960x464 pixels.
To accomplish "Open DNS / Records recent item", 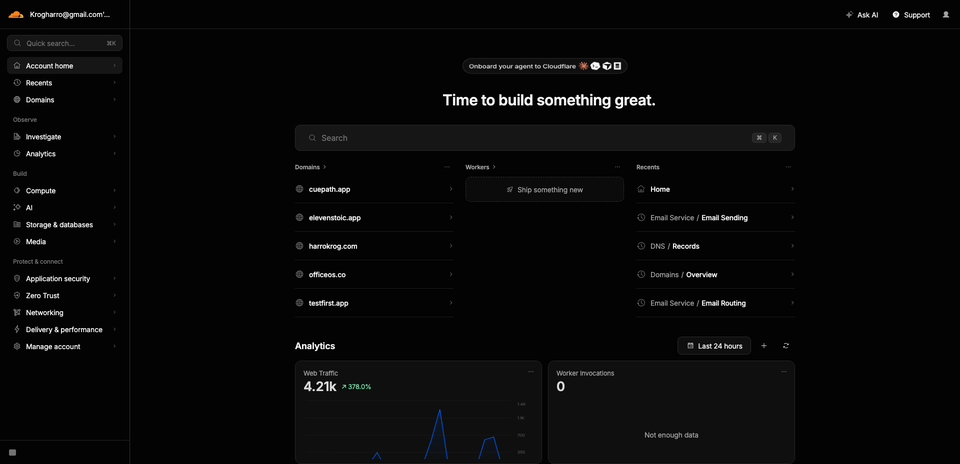I will coord(716,246).
